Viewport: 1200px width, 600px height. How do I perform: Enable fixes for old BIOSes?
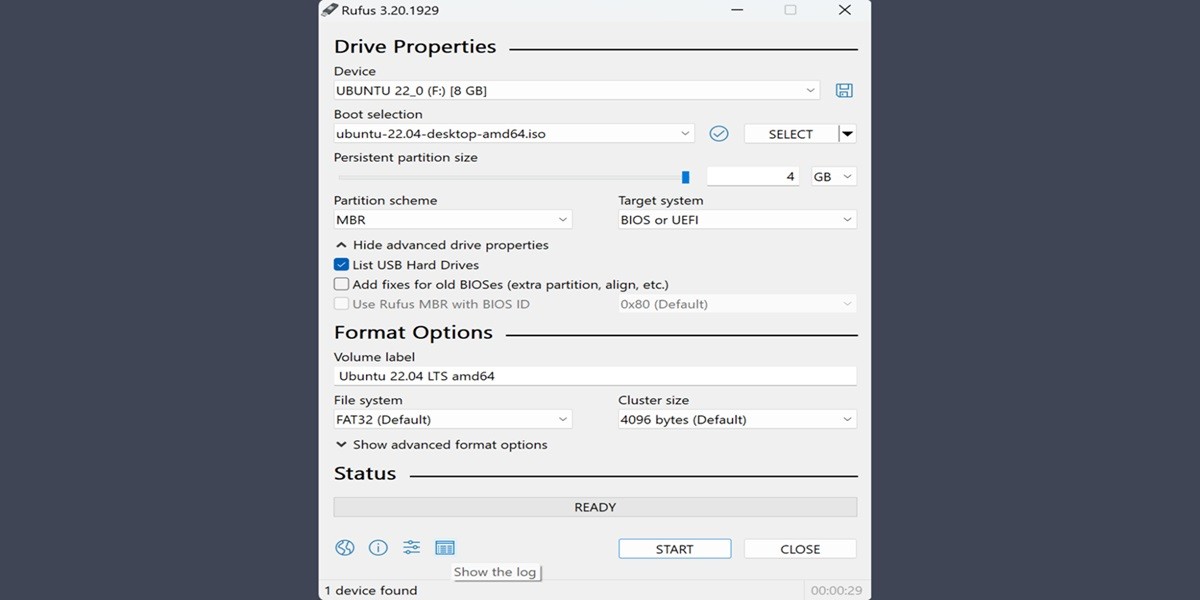341,284
